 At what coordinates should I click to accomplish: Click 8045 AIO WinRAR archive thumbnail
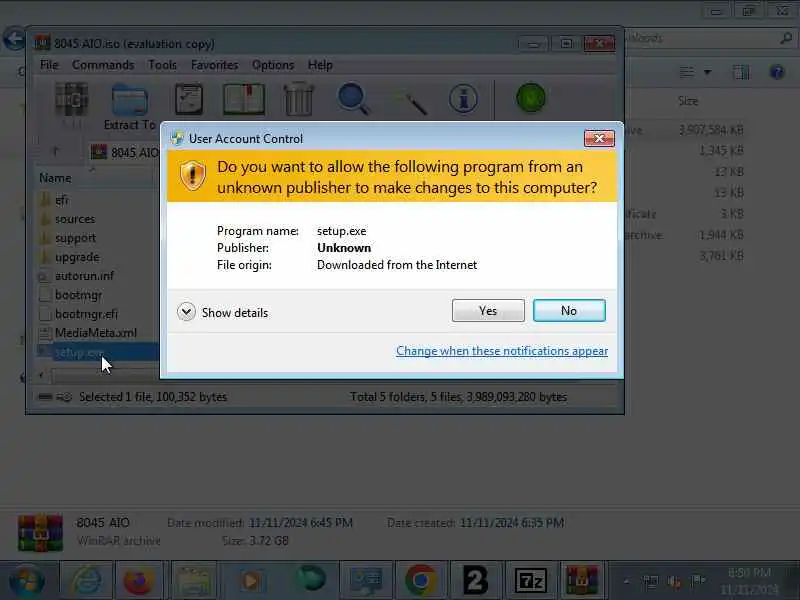[x=40, y=532]
